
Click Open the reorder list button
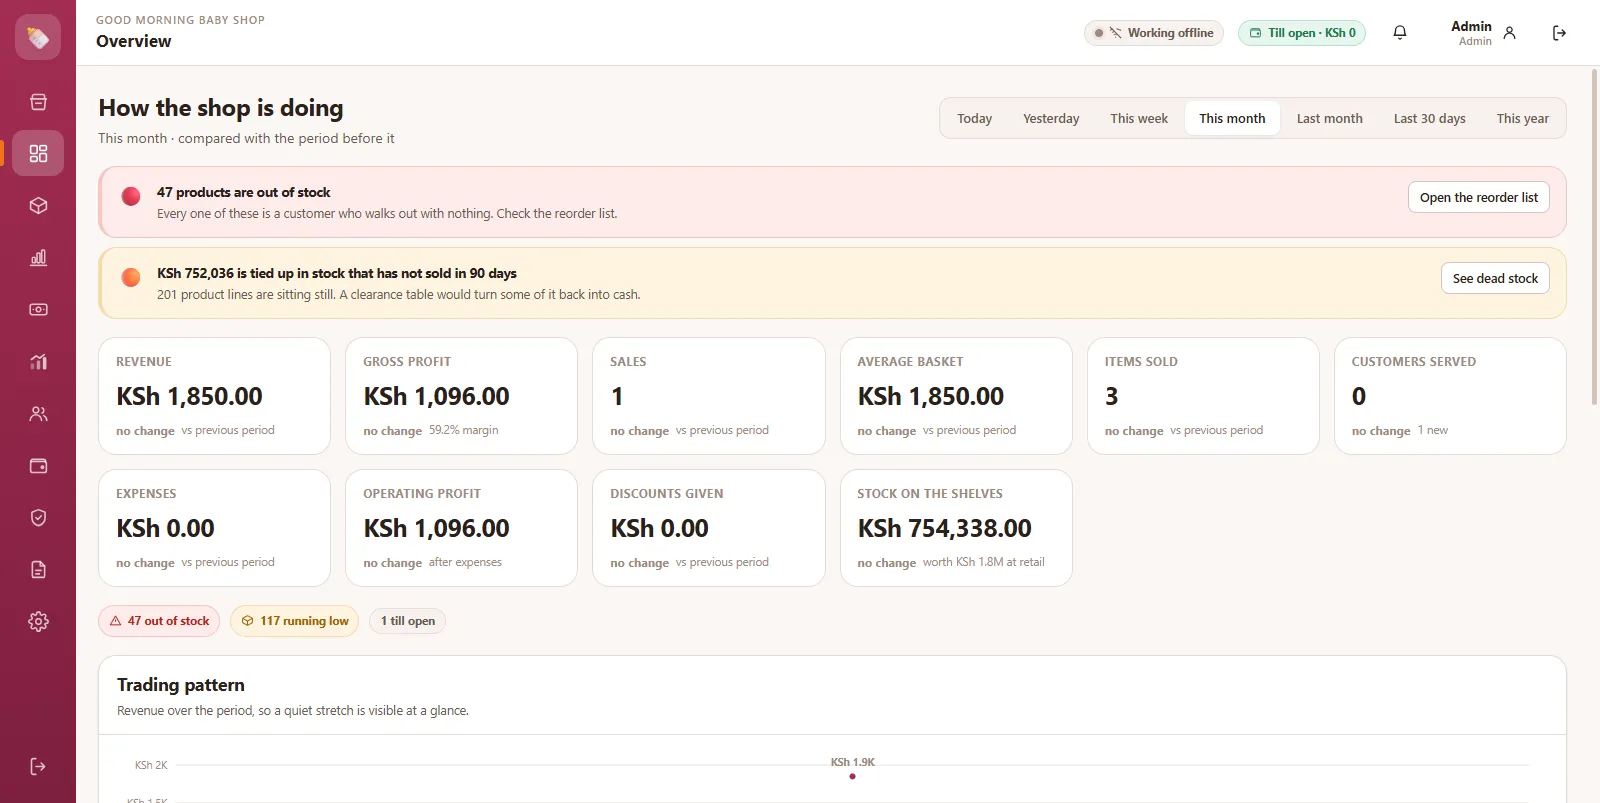tap(1479, 197)
